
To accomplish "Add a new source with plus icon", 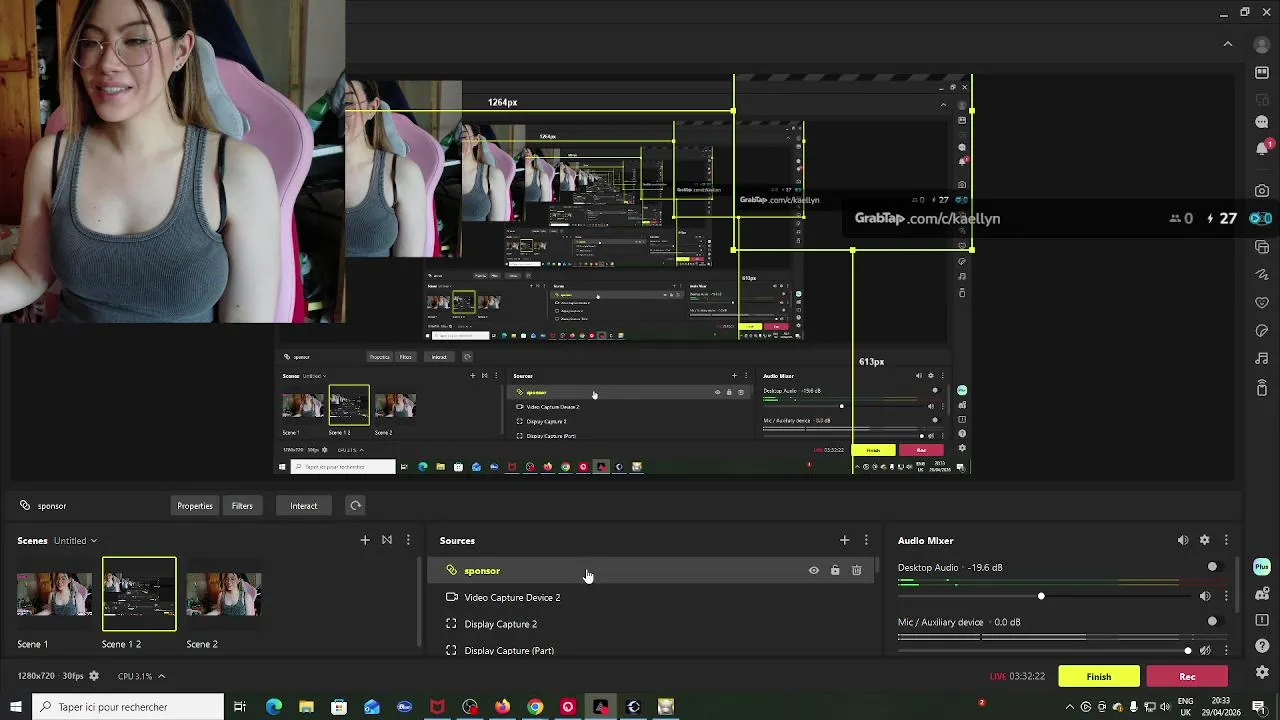I will click(x=845, y=540).
